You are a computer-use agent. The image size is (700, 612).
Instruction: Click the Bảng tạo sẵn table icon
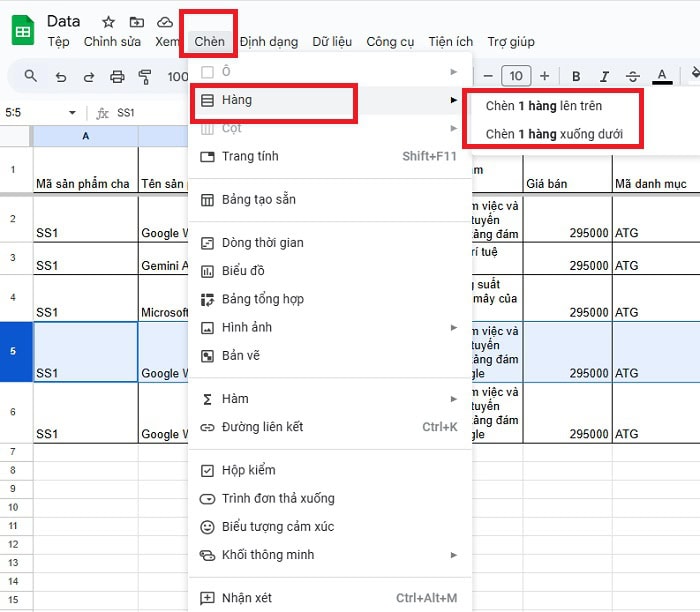click(x=207, y=200)
